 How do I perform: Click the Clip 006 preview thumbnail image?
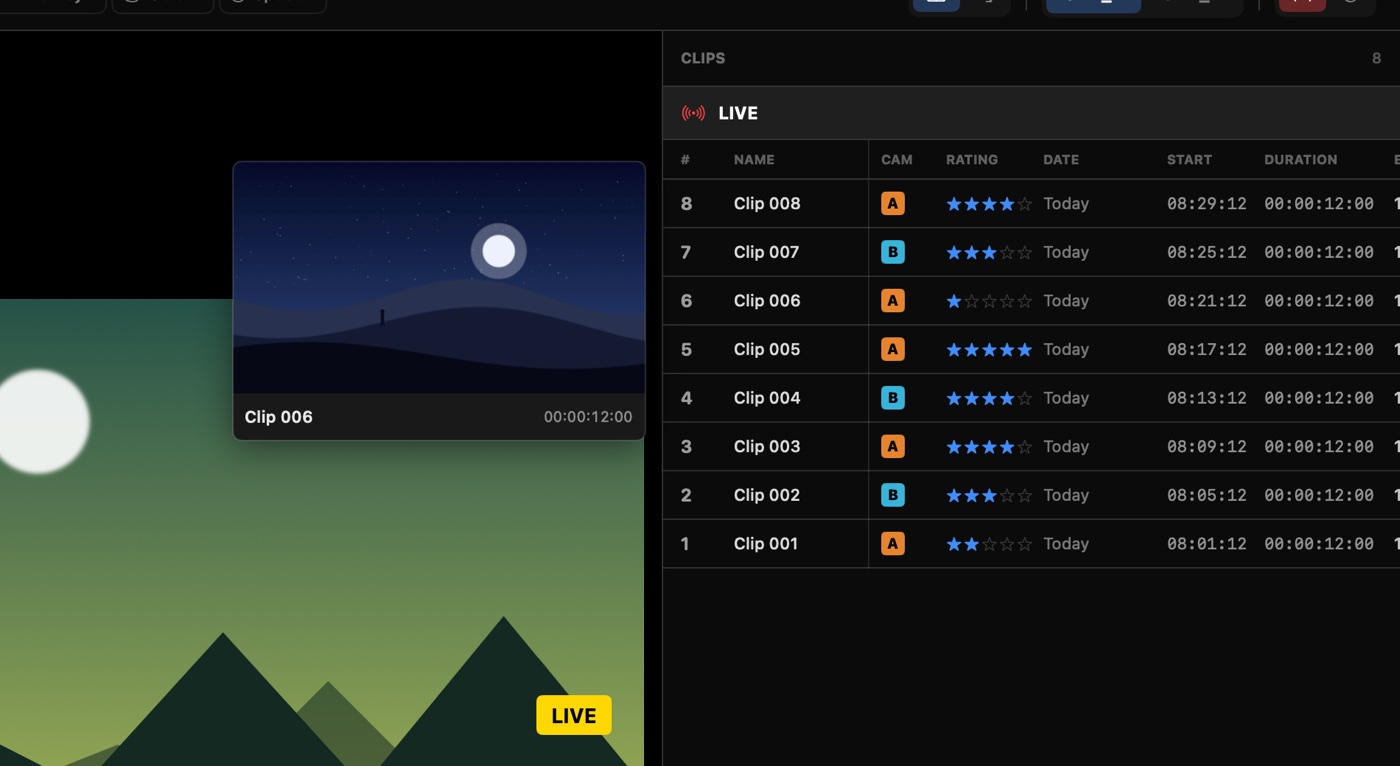[439, 278]
